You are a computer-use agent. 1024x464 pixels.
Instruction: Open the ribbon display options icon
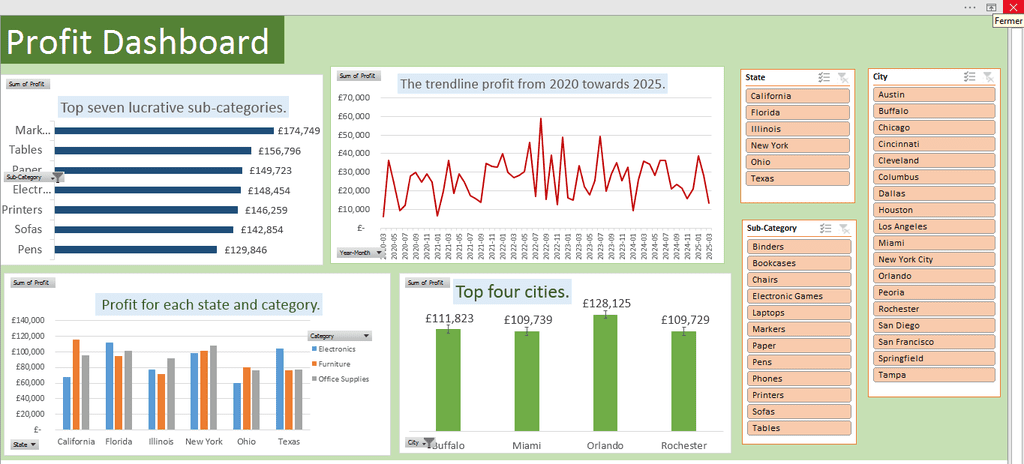(990, 7)
